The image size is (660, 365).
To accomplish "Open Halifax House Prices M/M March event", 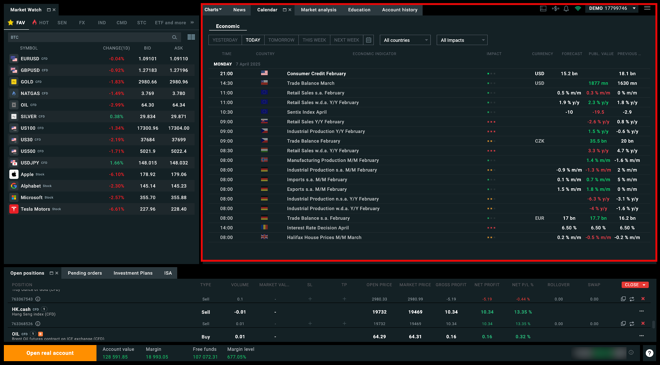I will click(429, 237).
